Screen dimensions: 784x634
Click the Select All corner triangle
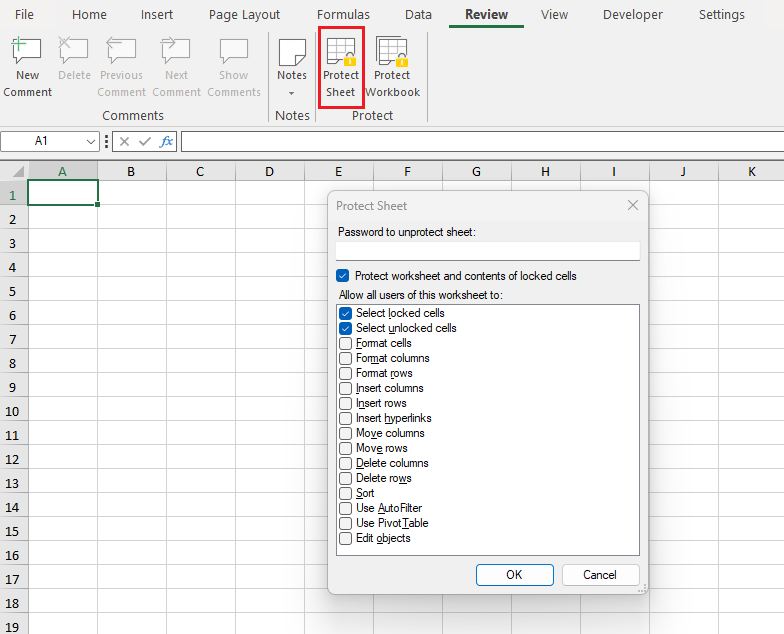click(x=18, y=172)
